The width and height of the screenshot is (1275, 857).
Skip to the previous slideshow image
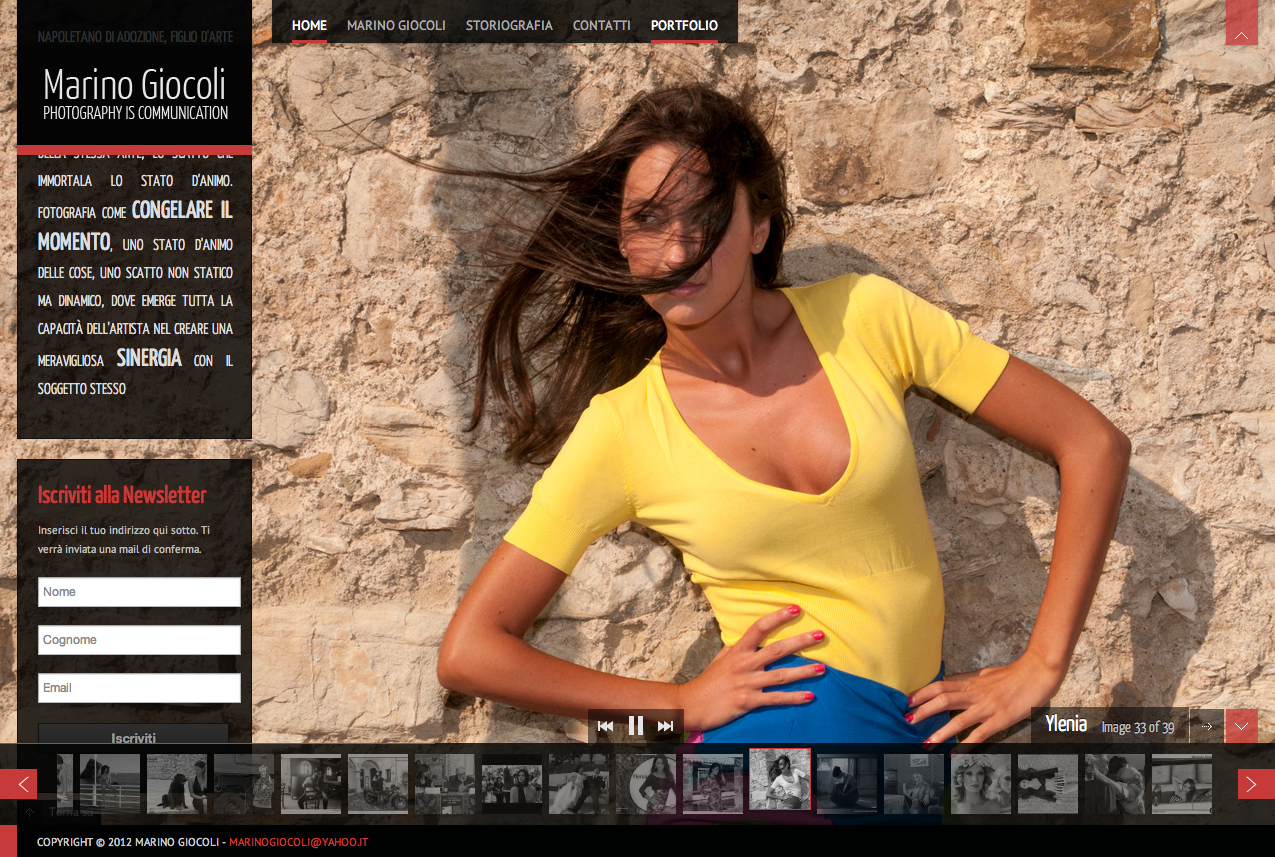pos(605,726)
